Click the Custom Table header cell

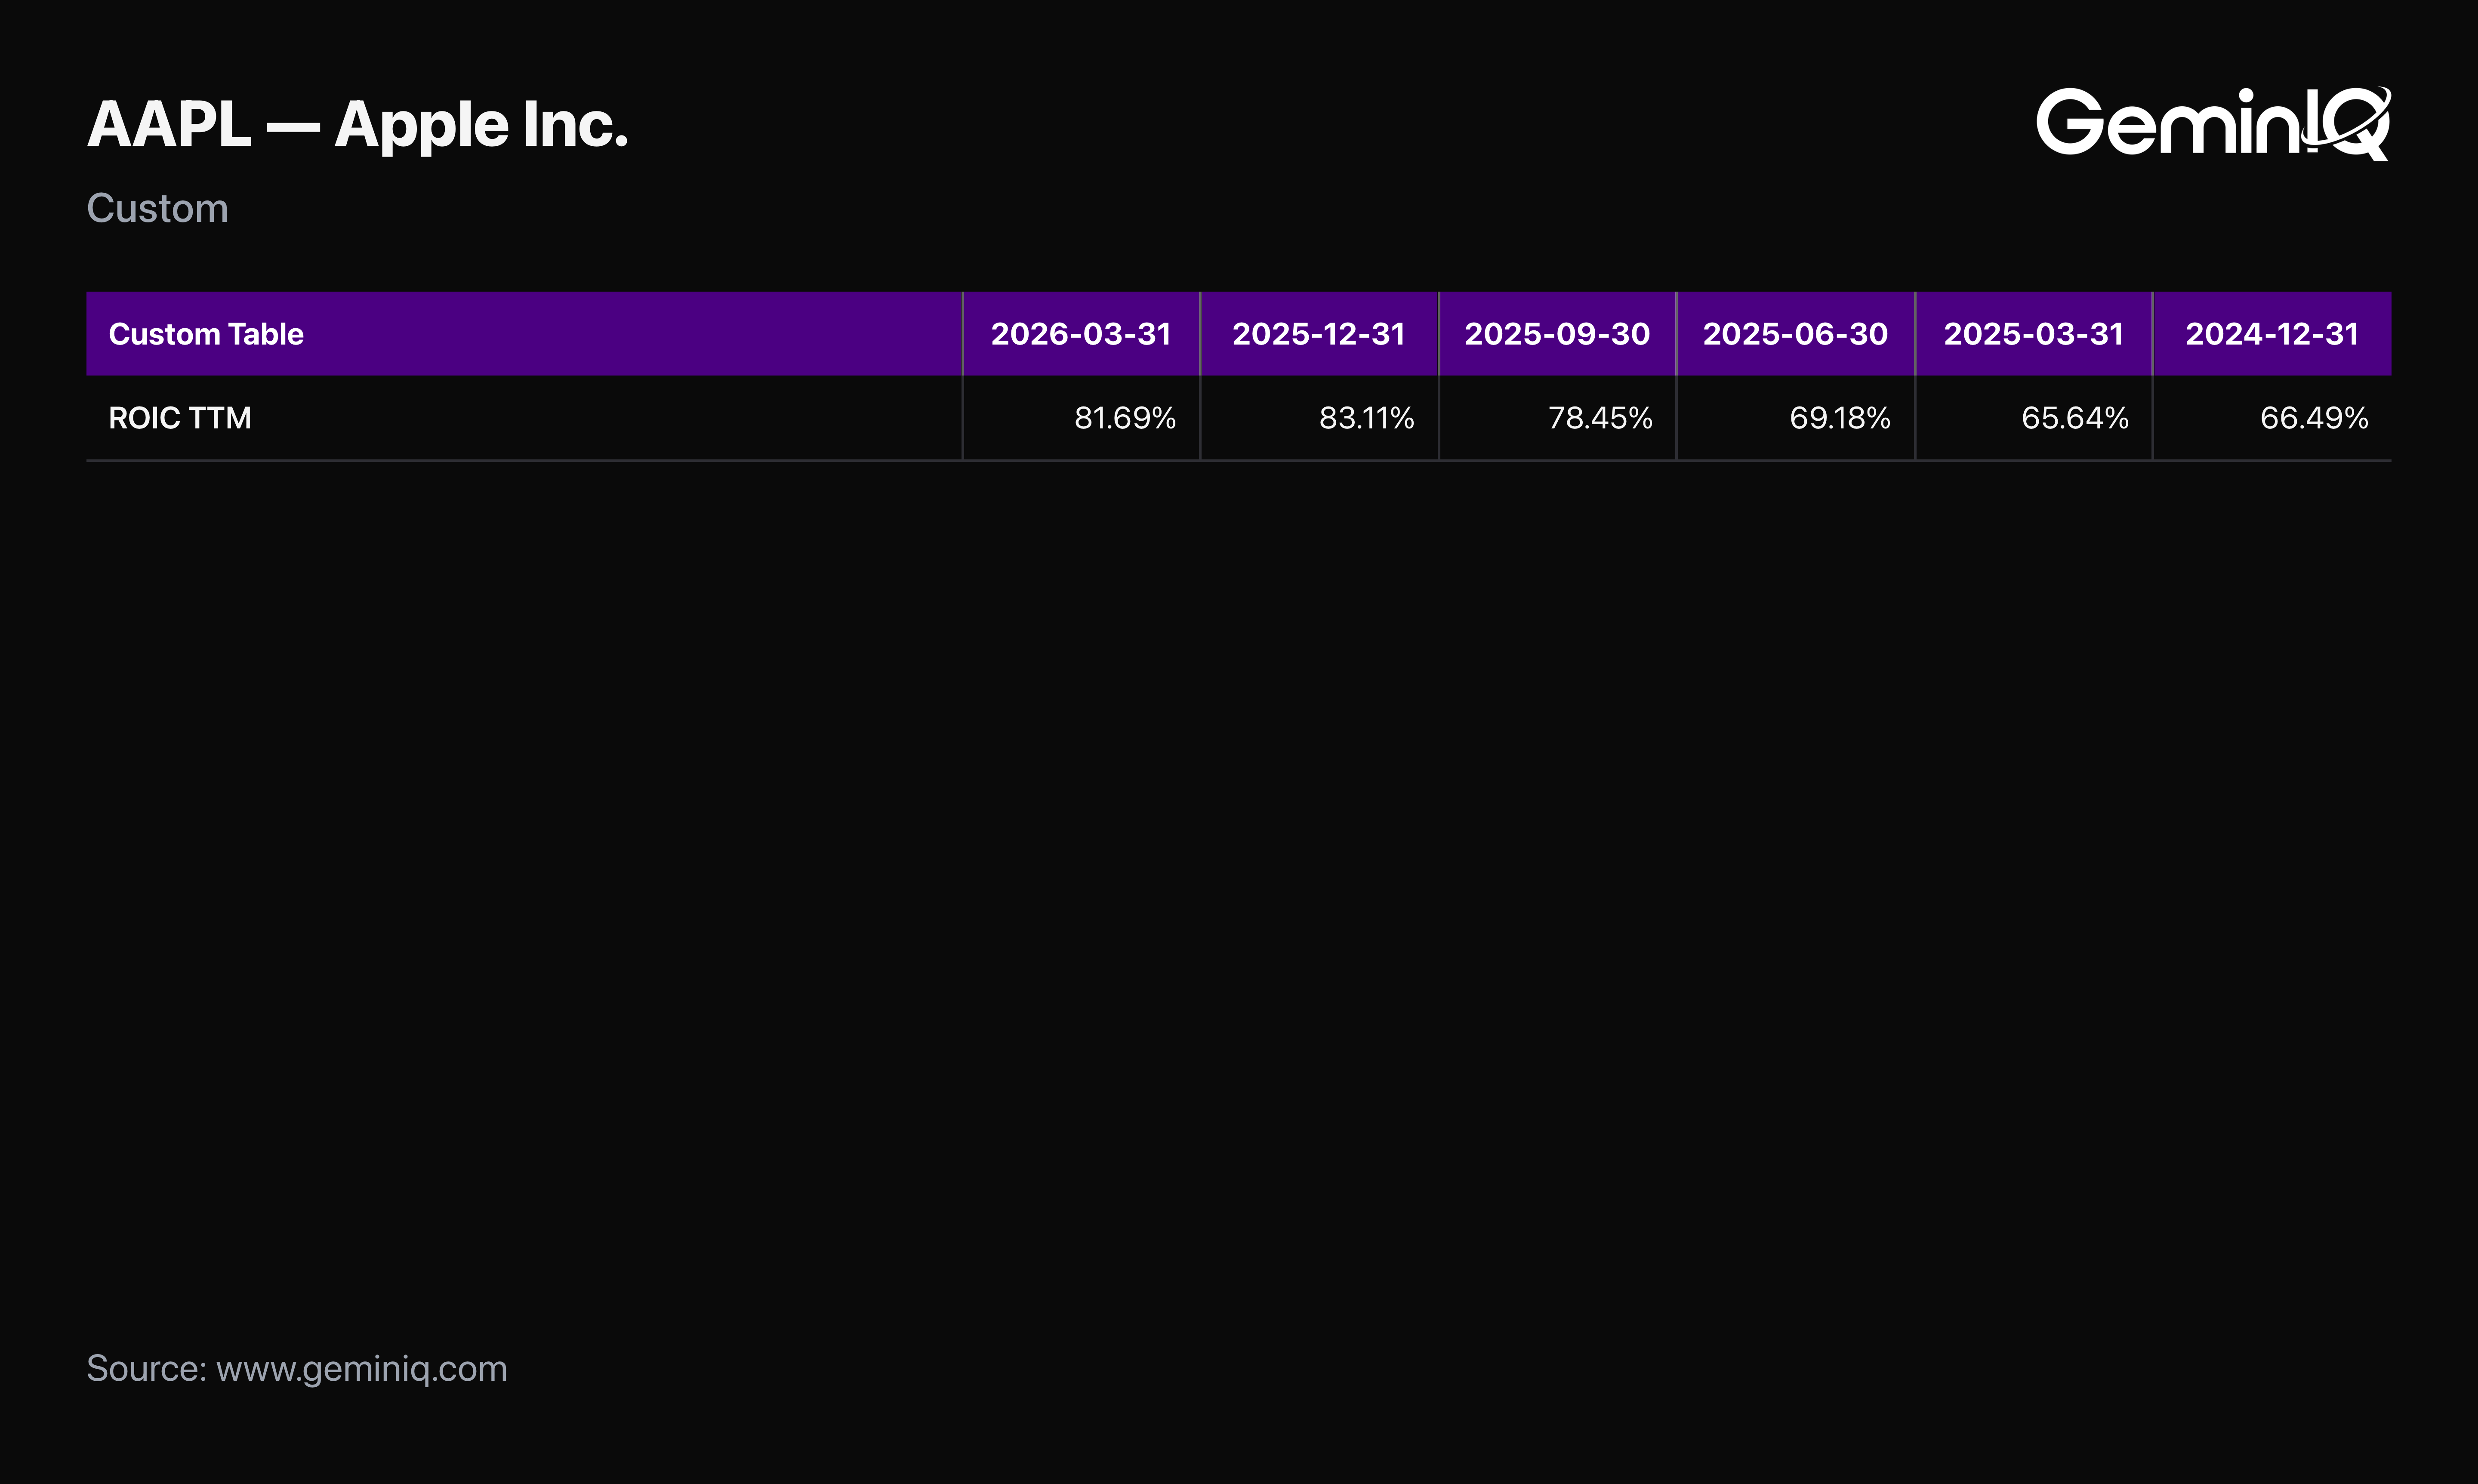tap(524, 334)
